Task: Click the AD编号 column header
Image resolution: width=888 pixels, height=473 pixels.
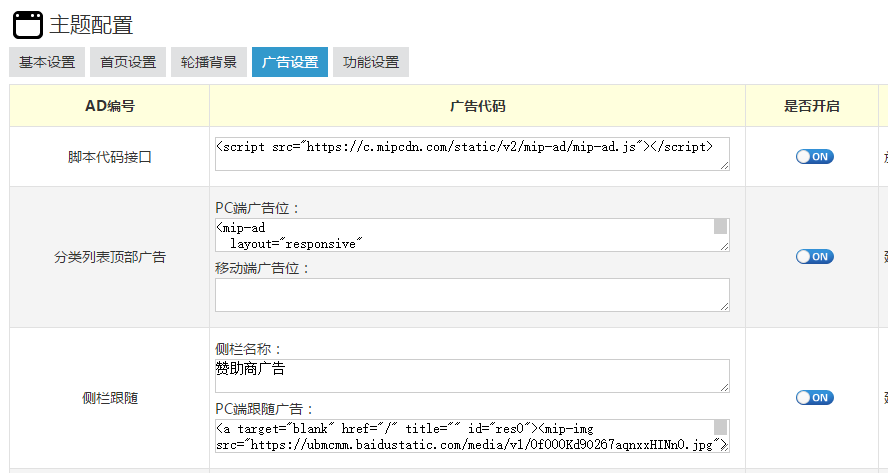Action: tap(110, 106)
